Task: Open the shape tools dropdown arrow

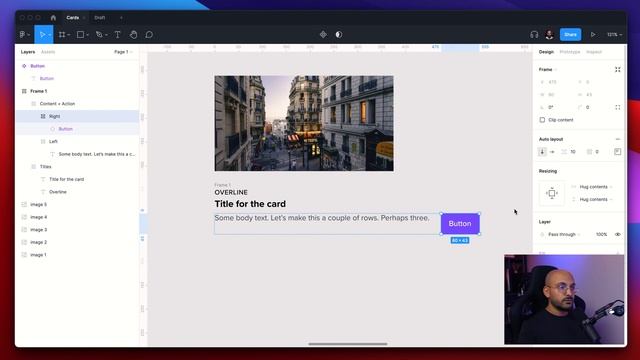Action: click(87, 35)
